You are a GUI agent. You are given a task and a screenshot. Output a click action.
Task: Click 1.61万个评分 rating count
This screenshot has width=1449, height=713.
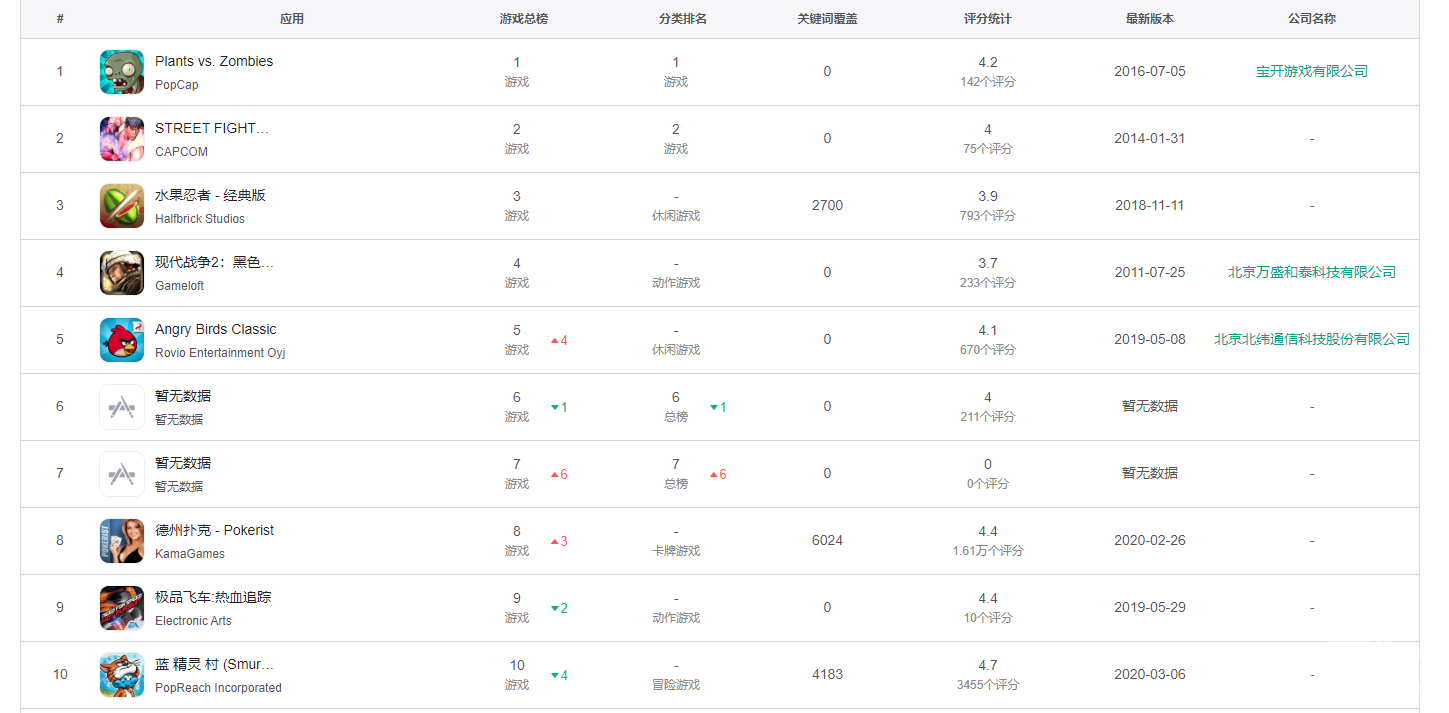coord(988,551)
